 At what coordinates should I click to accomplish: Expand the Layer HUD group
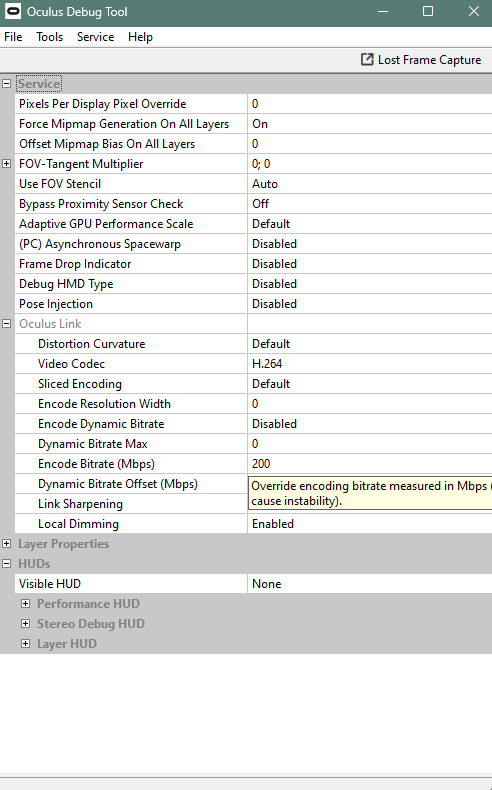tap(26, 644)
